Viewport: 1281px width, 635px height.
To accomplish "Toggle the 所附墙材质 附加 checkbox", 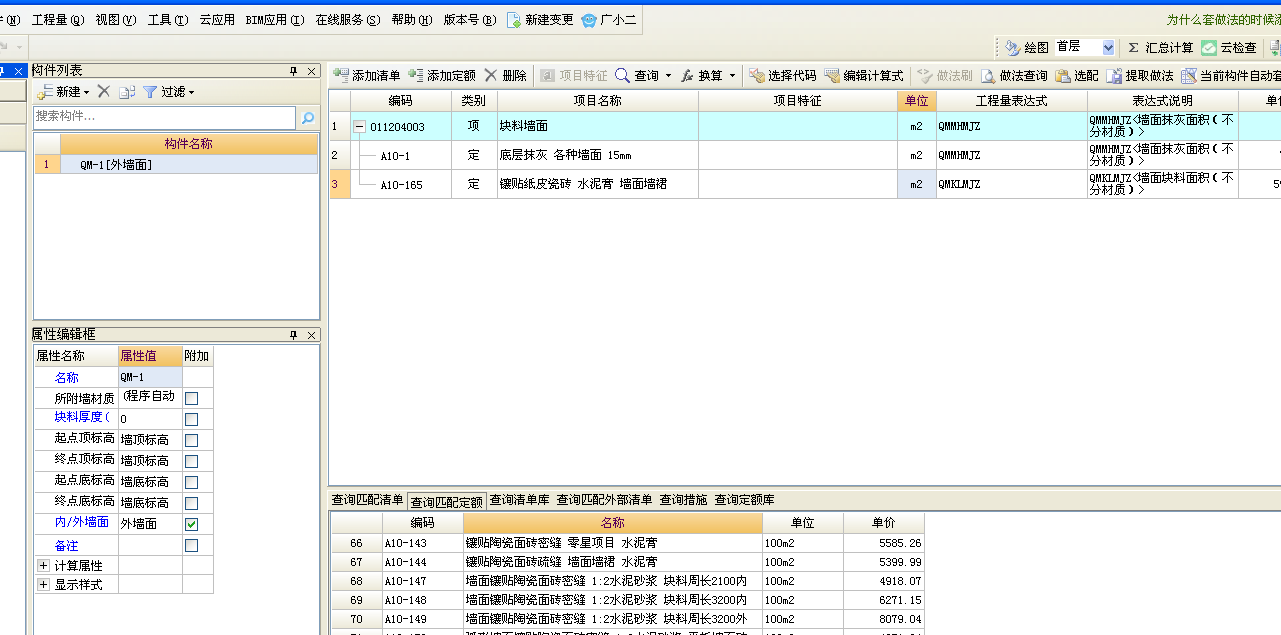I will 192,398.
